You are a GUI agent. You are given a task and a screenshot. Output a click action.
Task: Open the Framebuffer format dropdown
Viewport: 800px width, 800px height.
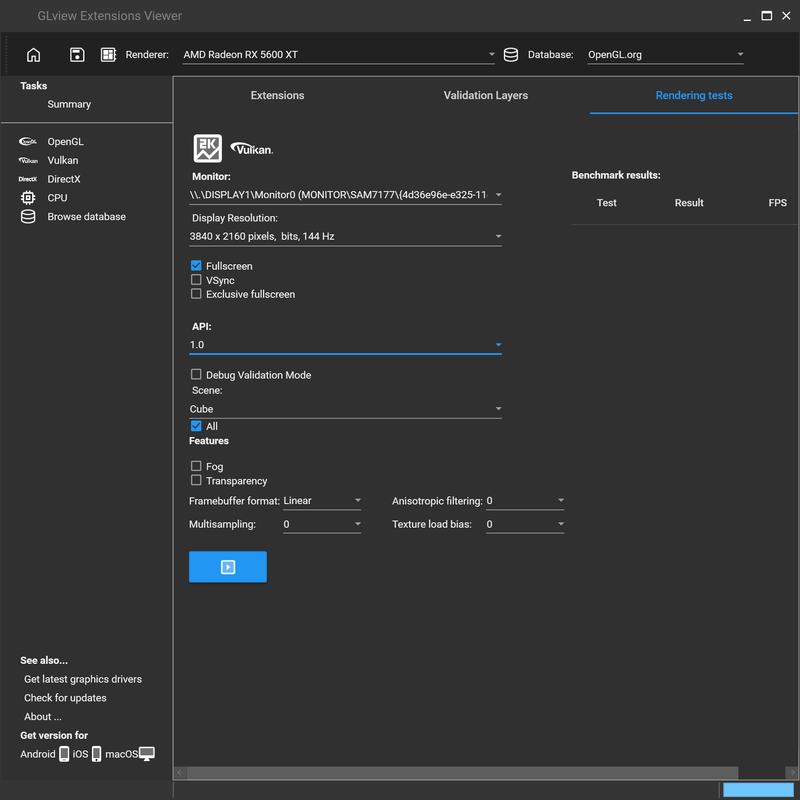(322, 501)
